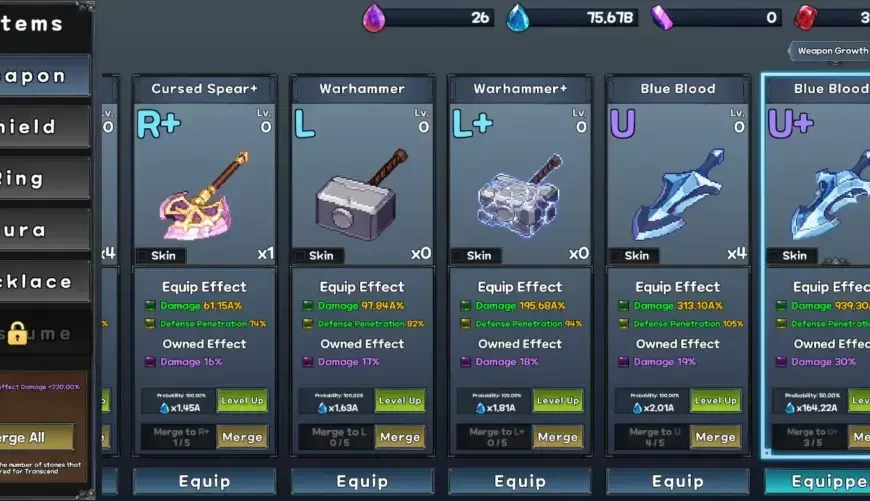Screen dimensions: 870x501
Task: Click the purple droplet currency icon
Action: (374, 18)
